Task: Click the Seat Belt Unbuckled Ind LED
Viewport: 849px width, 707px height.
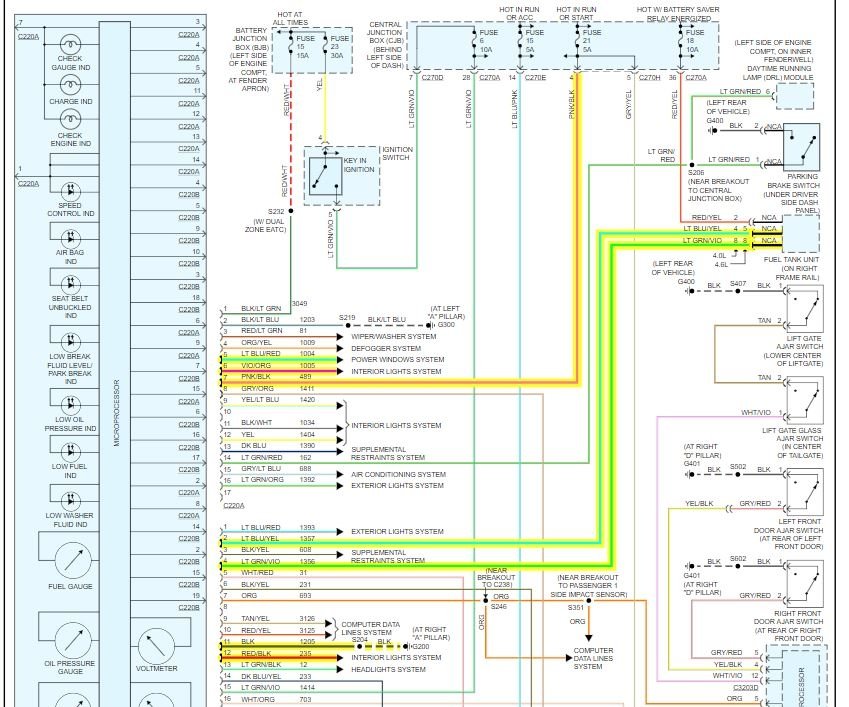Action: pyautogui.click(x=70, y=284)
